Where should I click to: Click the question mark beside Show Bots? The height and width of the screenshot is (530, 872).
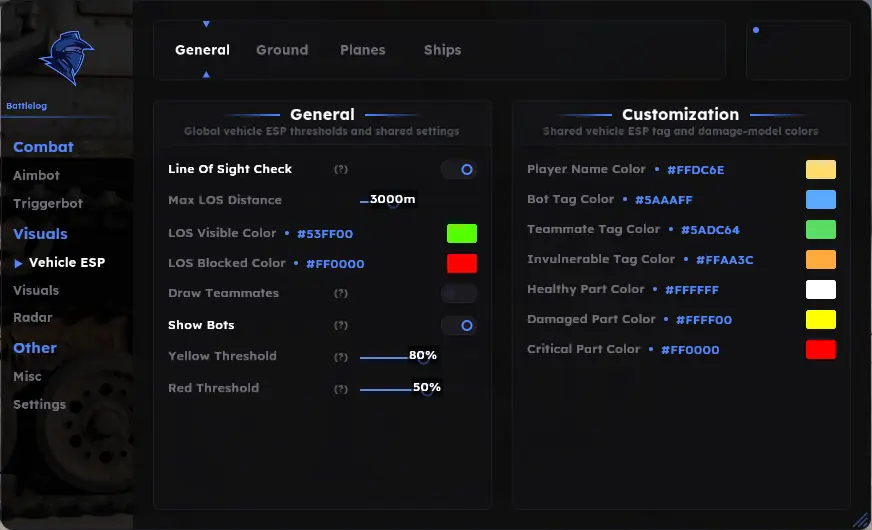pos(341,325)
